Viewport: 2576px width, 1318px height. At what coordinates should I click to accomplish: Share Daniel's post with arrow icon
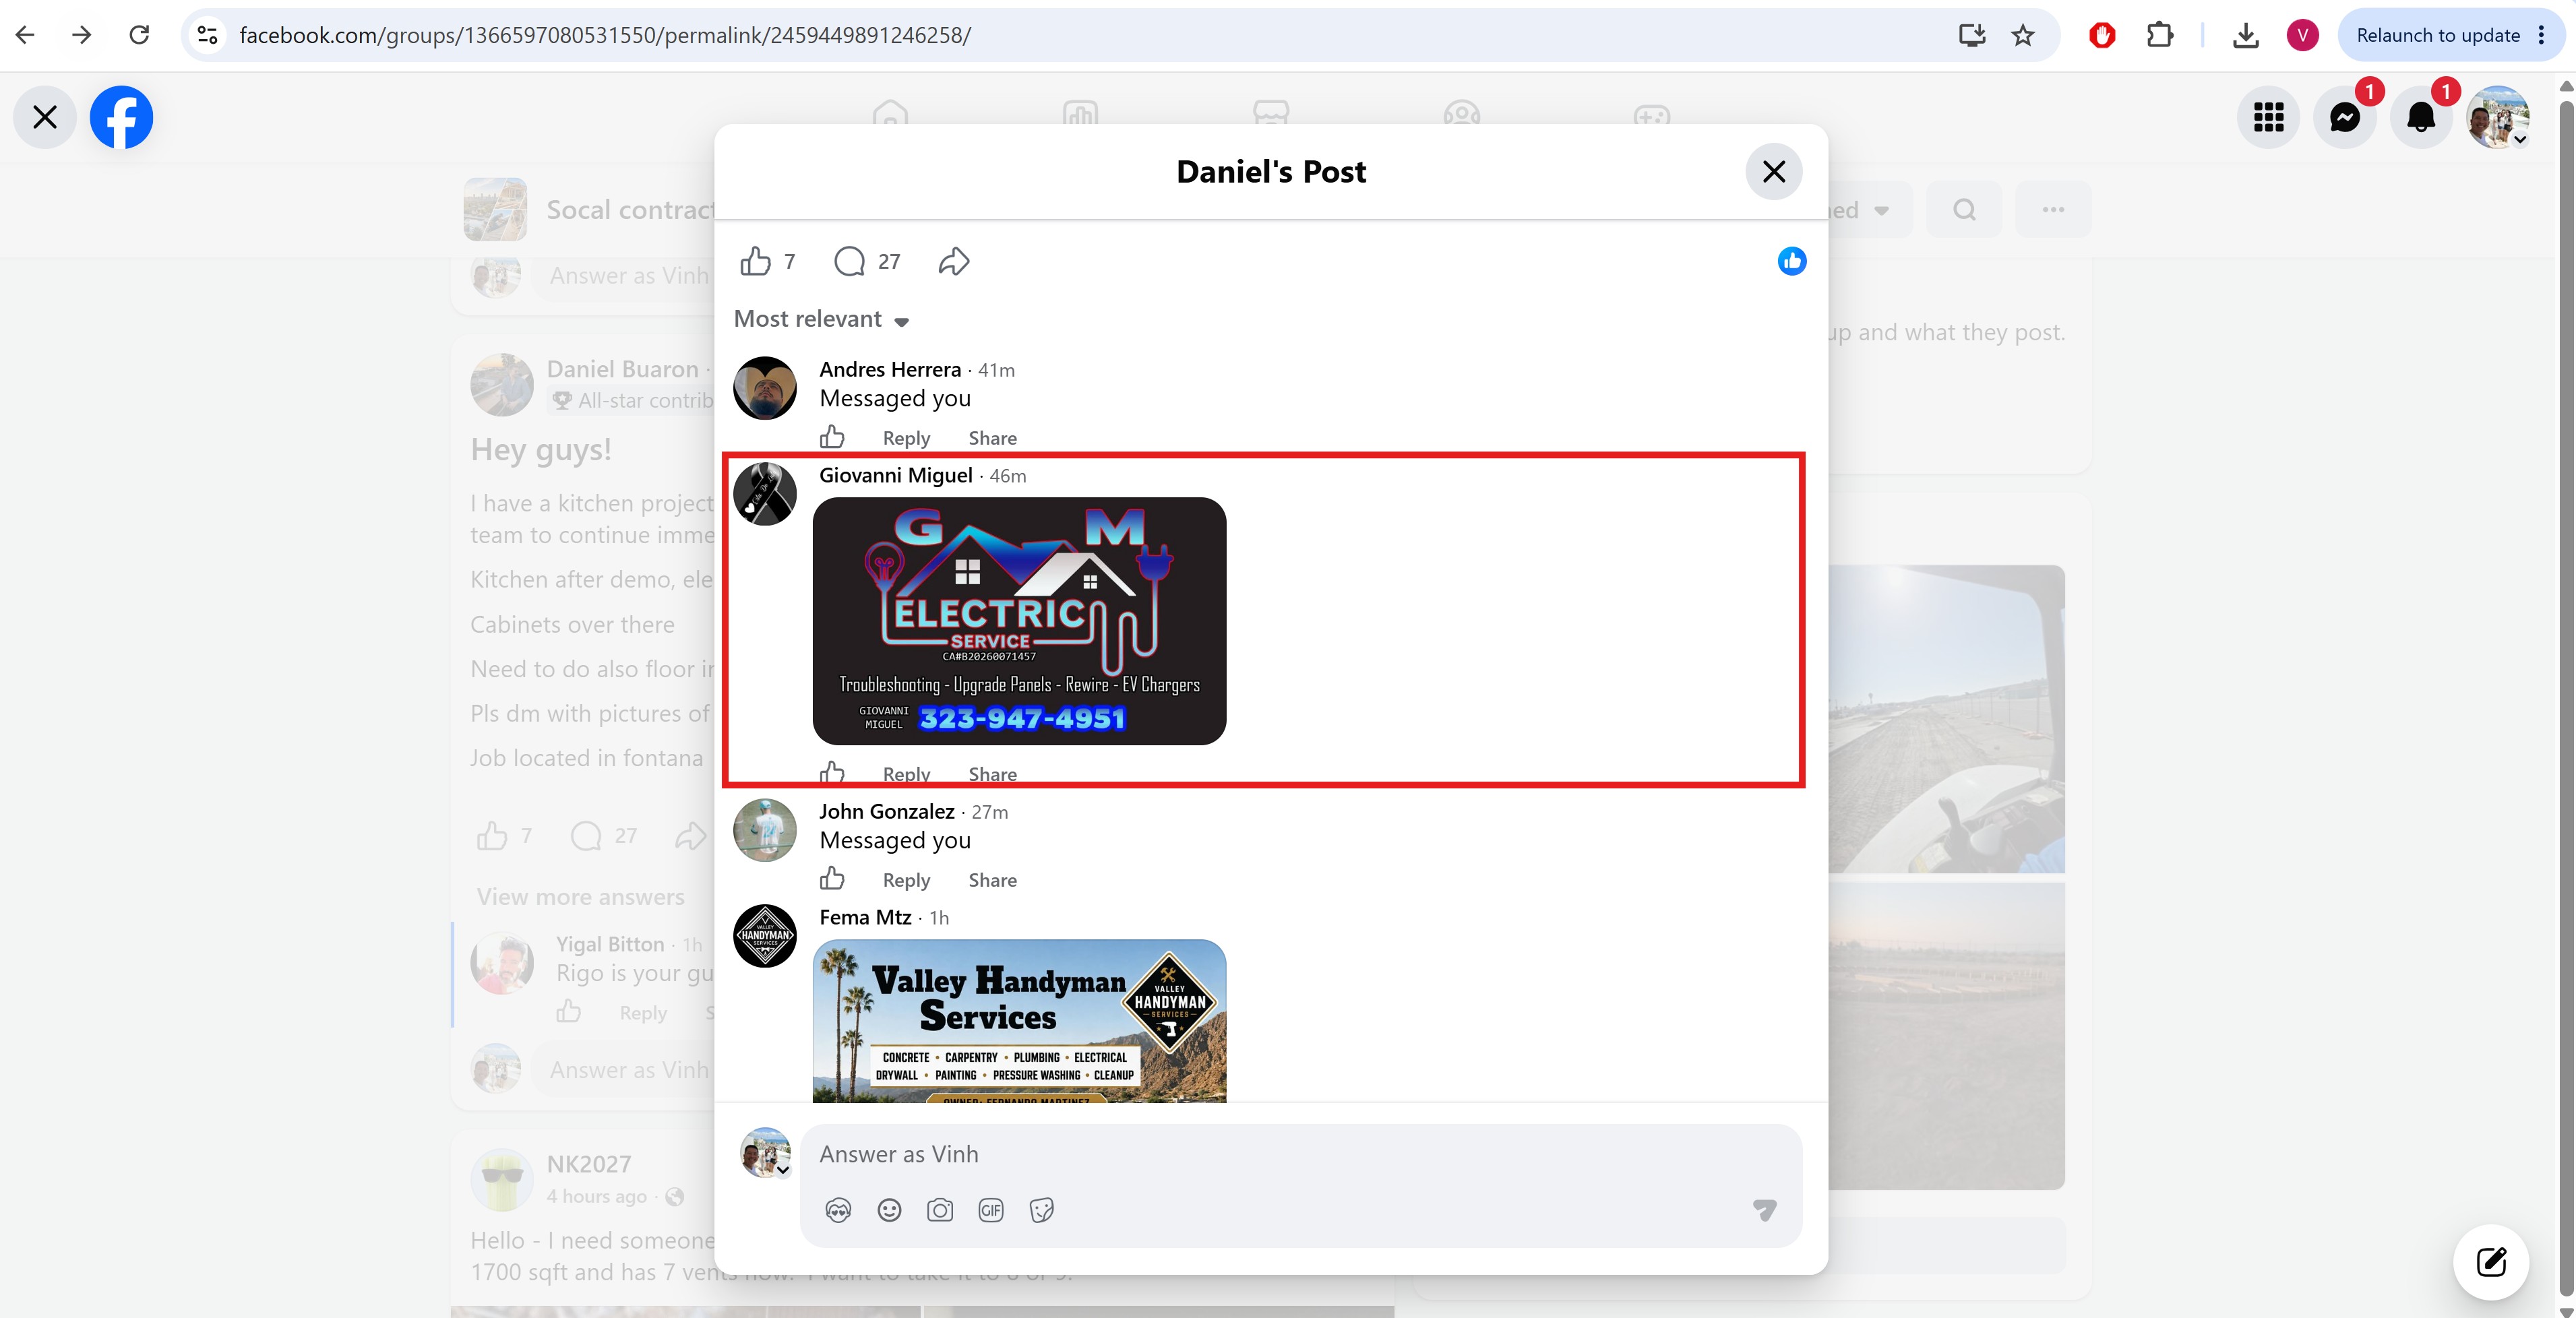click(x=954, y=261)
